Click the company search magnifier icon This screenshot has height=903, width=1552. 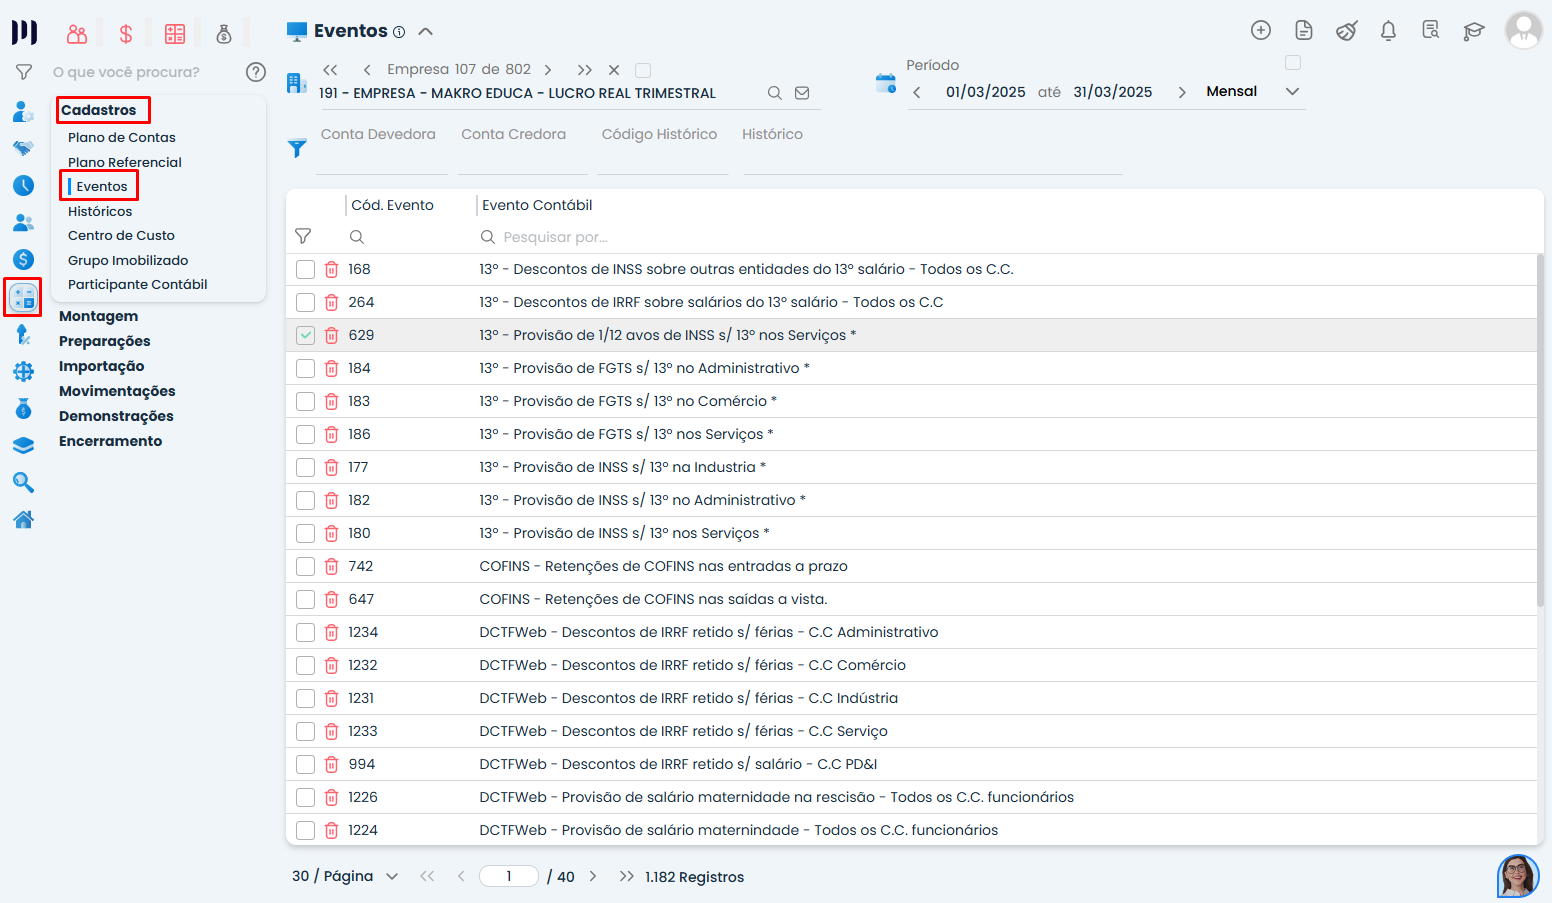pos(774,93)
